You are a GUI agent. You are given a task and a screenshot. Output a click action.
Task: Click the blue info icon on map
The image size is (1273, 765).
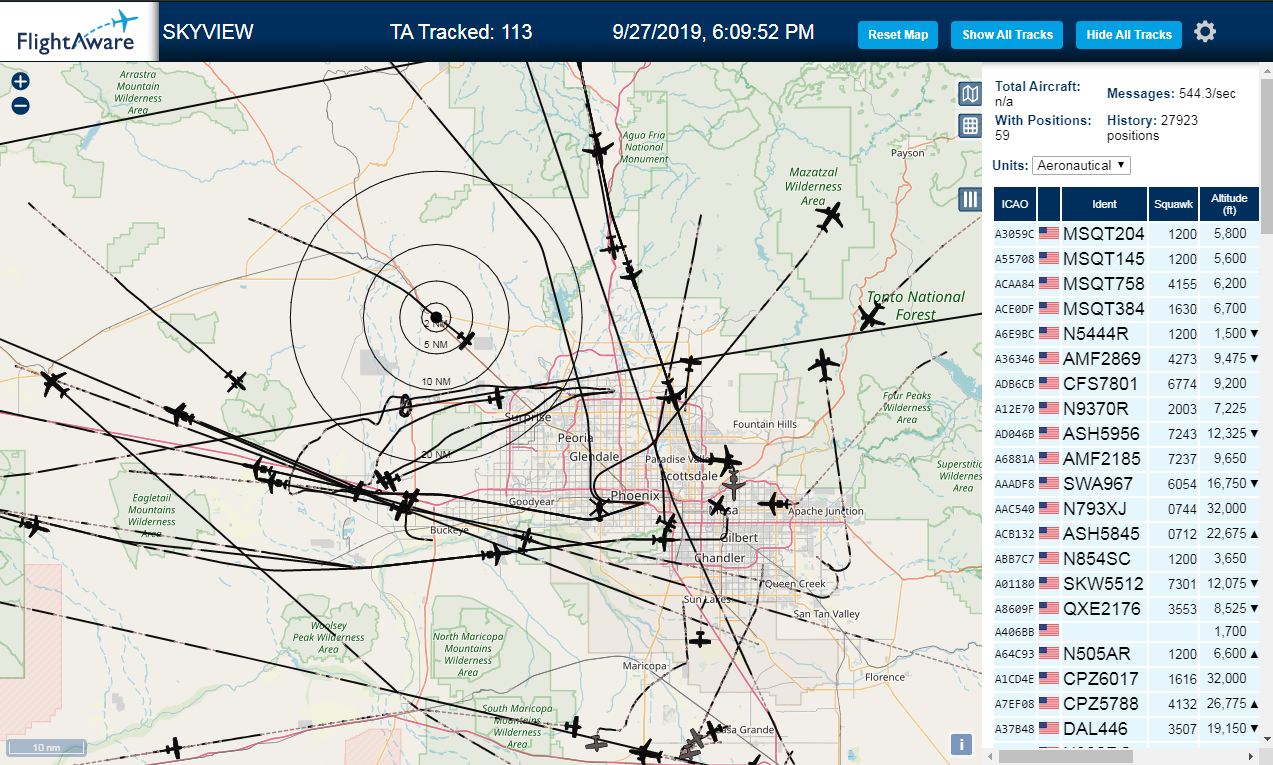tap(960, 744)
